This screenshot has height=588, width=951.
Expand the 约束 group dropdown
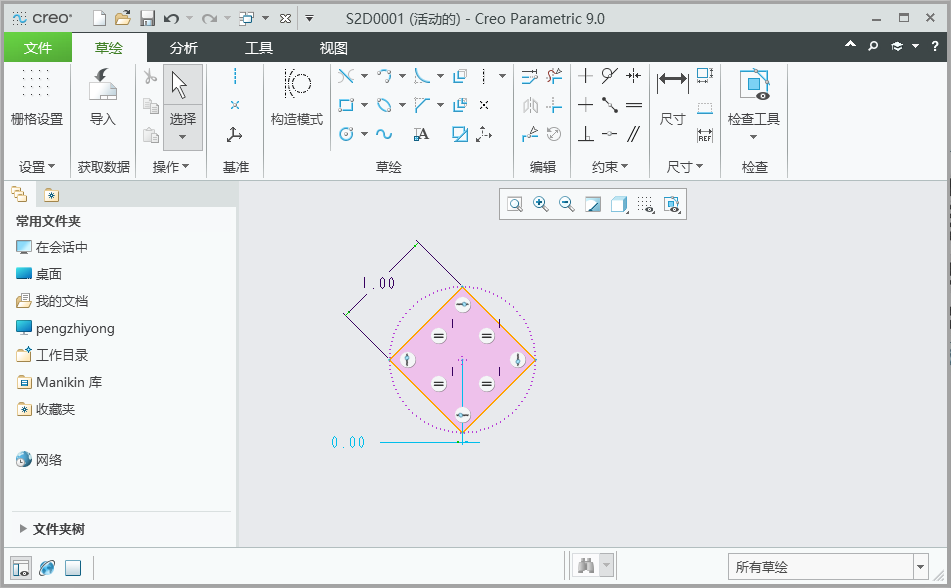click(x=610, y=167)
